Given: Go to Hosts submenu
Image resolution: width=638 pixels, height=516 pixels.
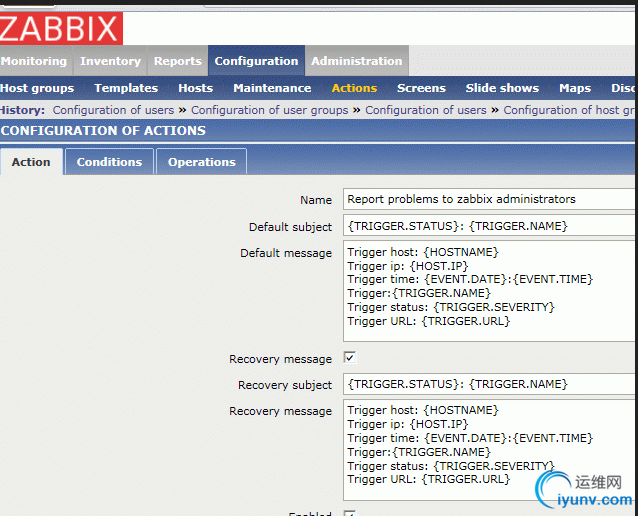Looking at the screenshot, I should click(196, 88).
